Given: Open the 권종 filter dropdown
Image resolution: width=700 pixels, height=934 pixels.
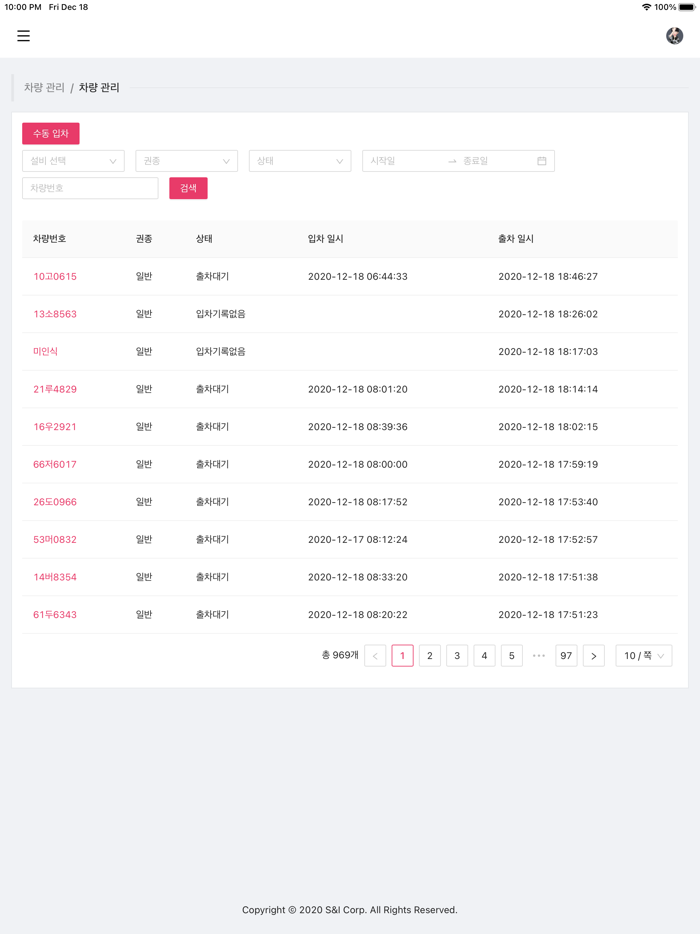Looking at the screenshot, I should pyautogui.click(x=186, y=161).
